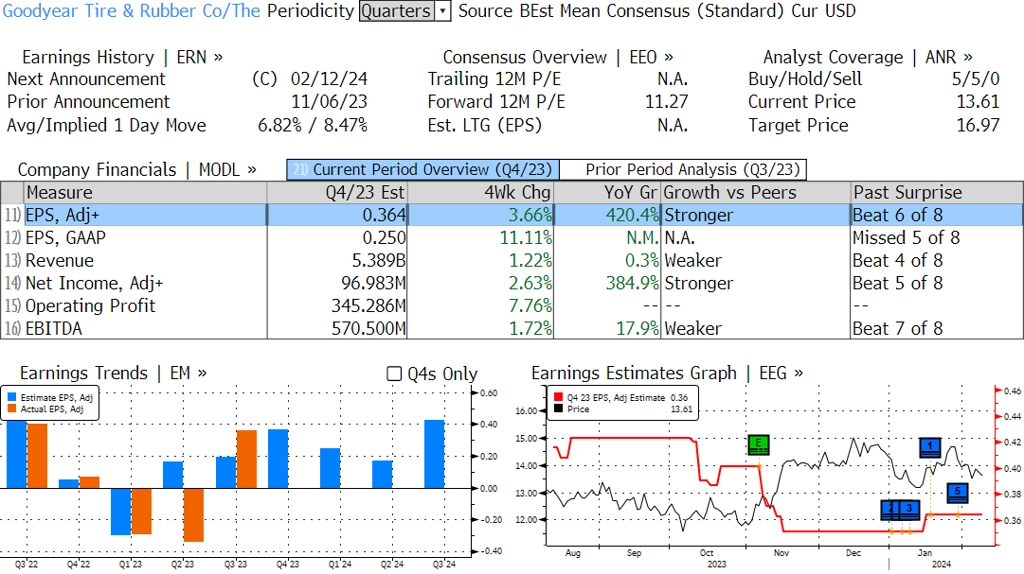Click the orange Actual EPS, Adj legend swatch

pyautogui.click(x=12, y=409)
